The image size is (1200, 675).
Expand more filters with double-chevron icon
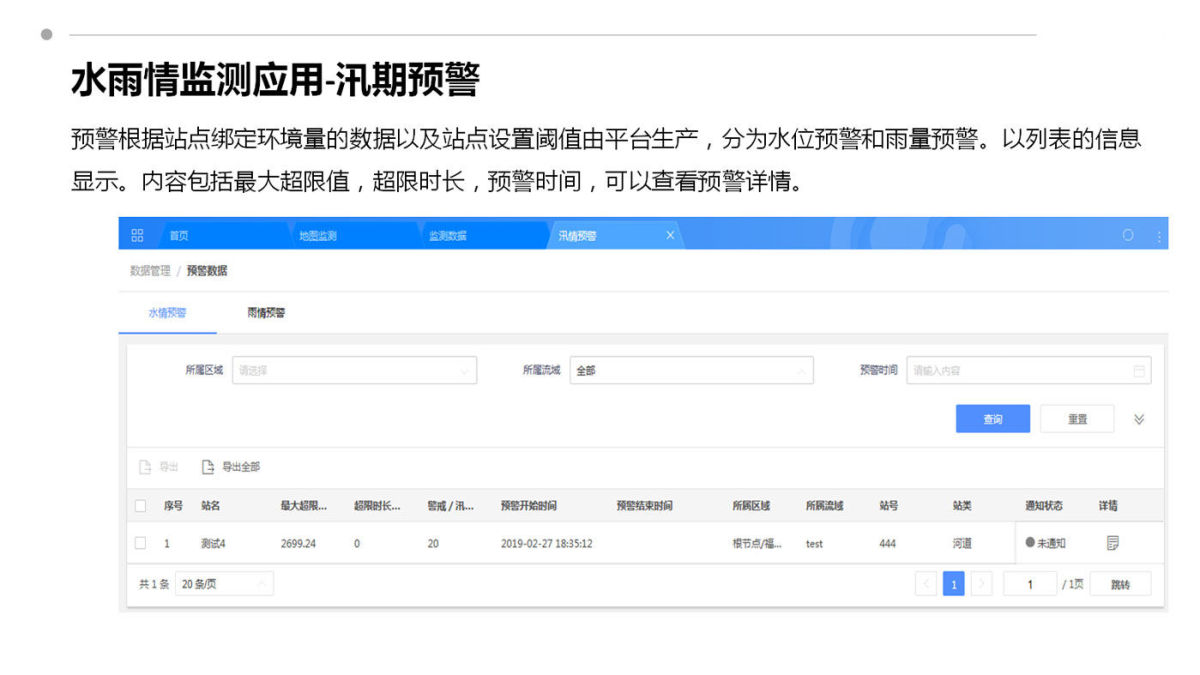point(1139,419)
